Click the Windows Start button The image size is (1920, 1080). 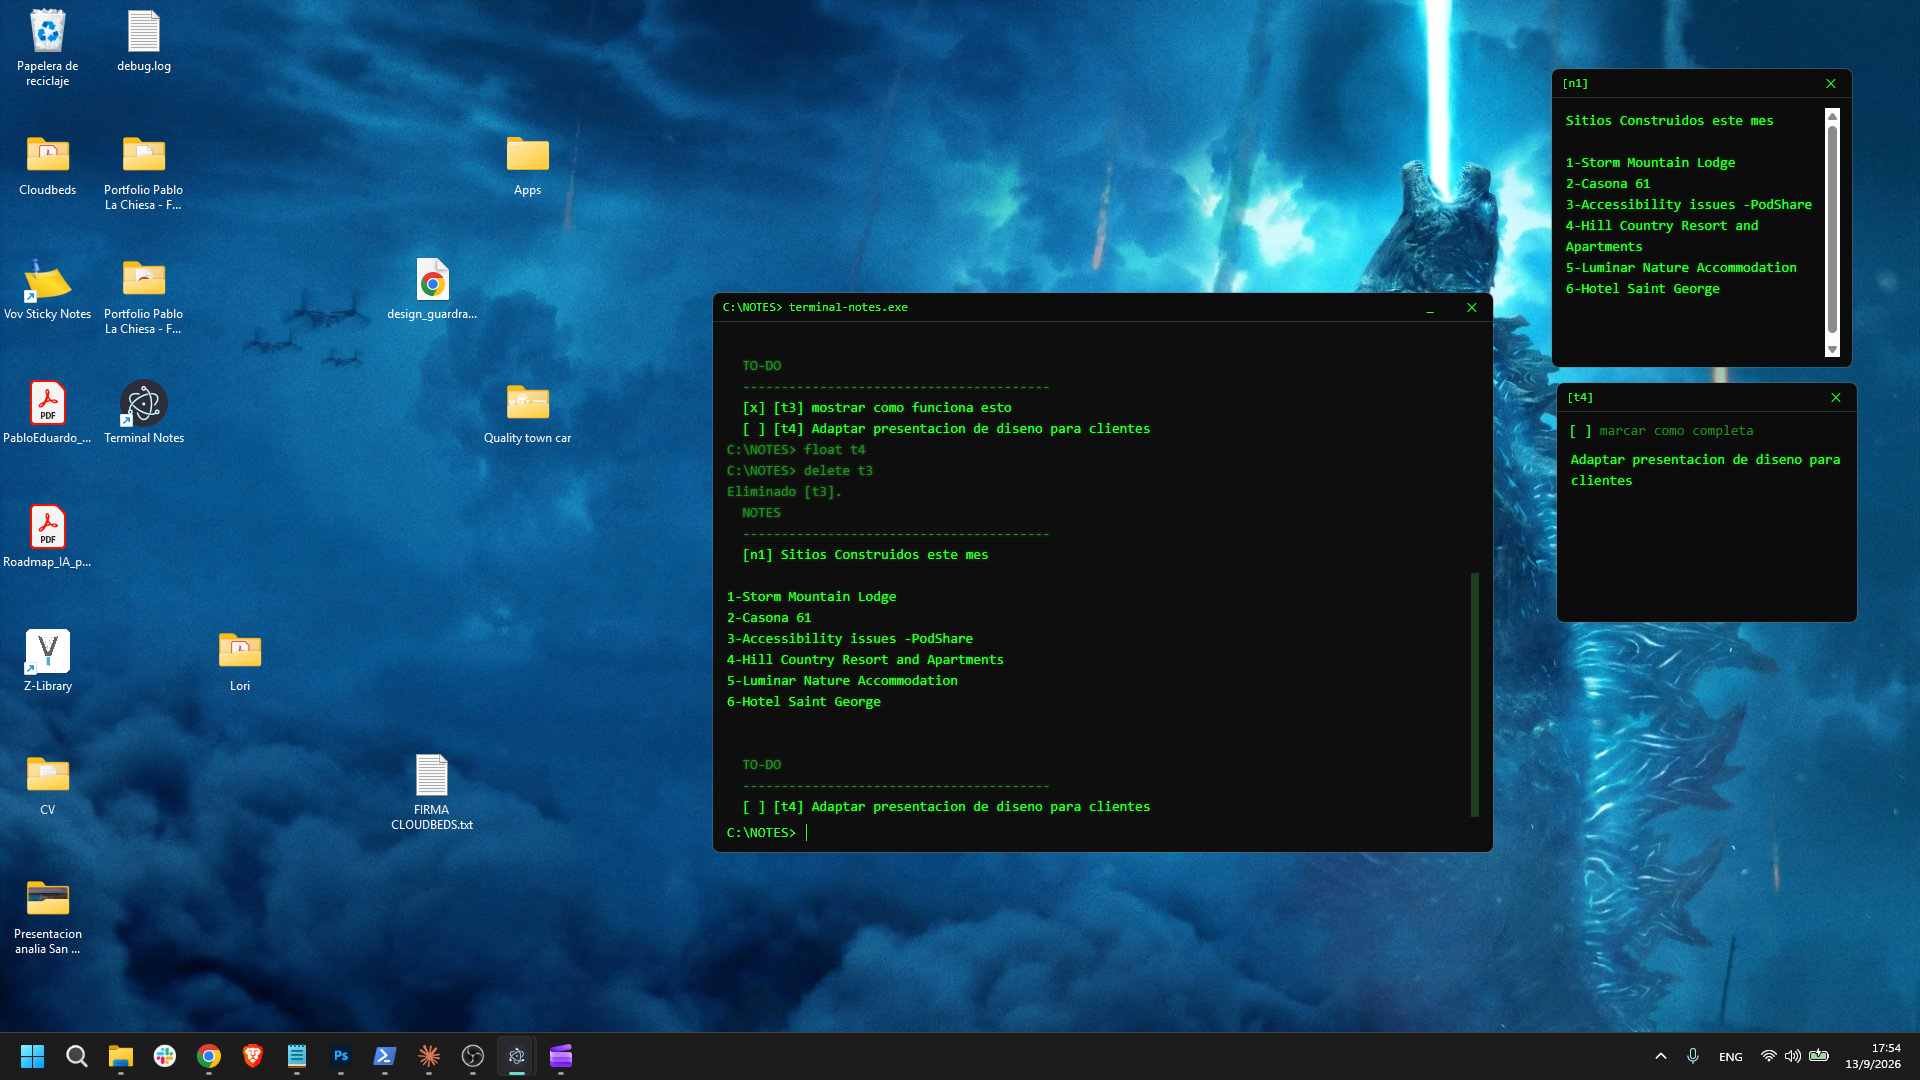(x=32, y=1056)
